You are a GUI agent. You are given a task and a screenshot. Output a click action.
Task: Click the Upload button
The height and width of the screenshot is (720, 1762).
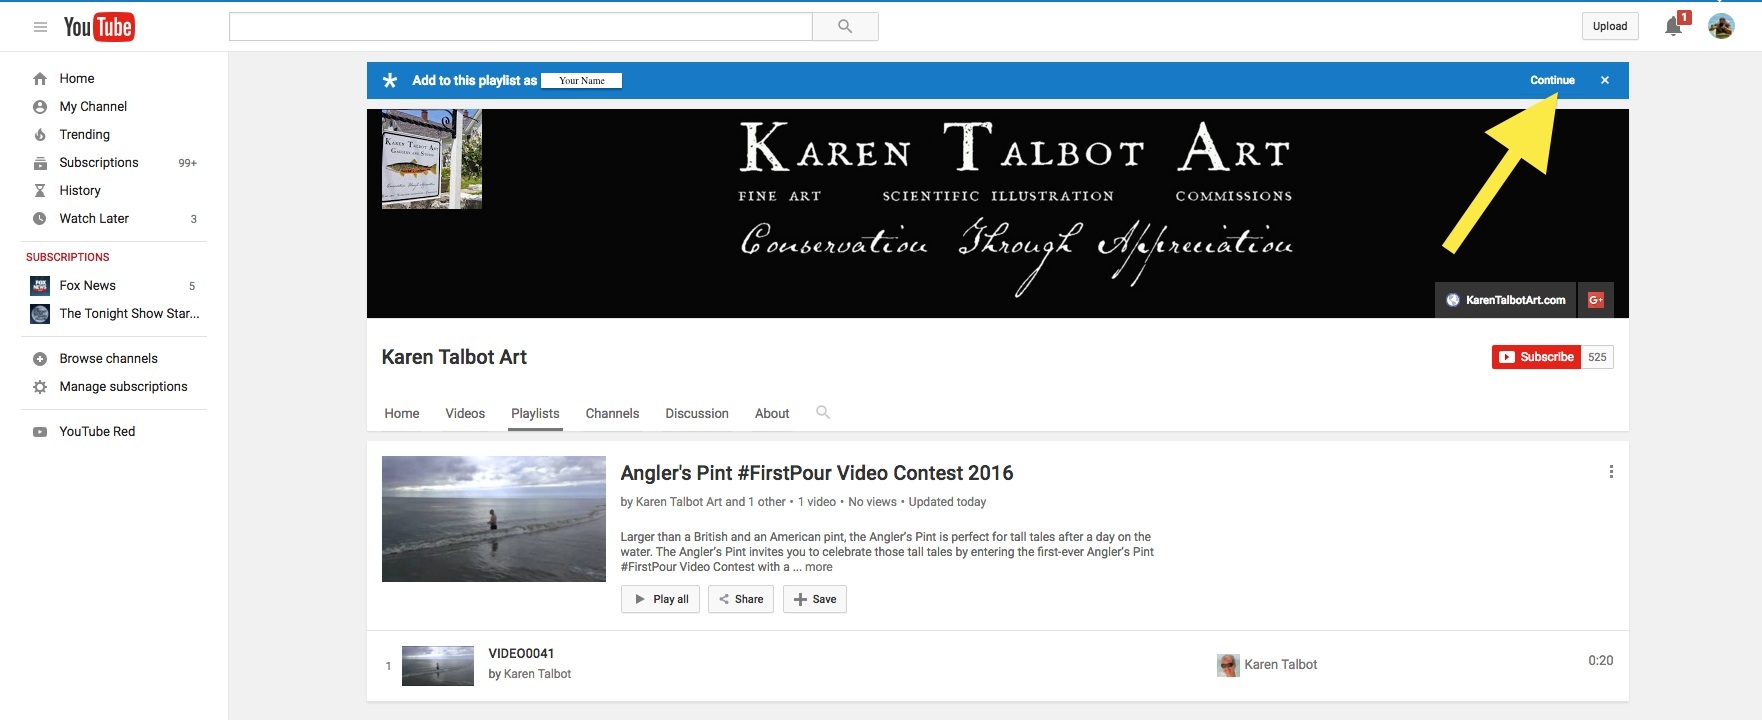point(1610,27)
